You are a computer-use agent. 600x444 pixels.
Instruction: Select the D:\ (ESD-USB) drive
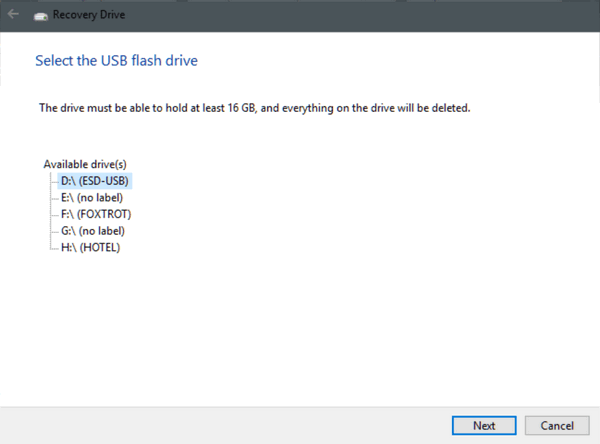coord(95,181)
